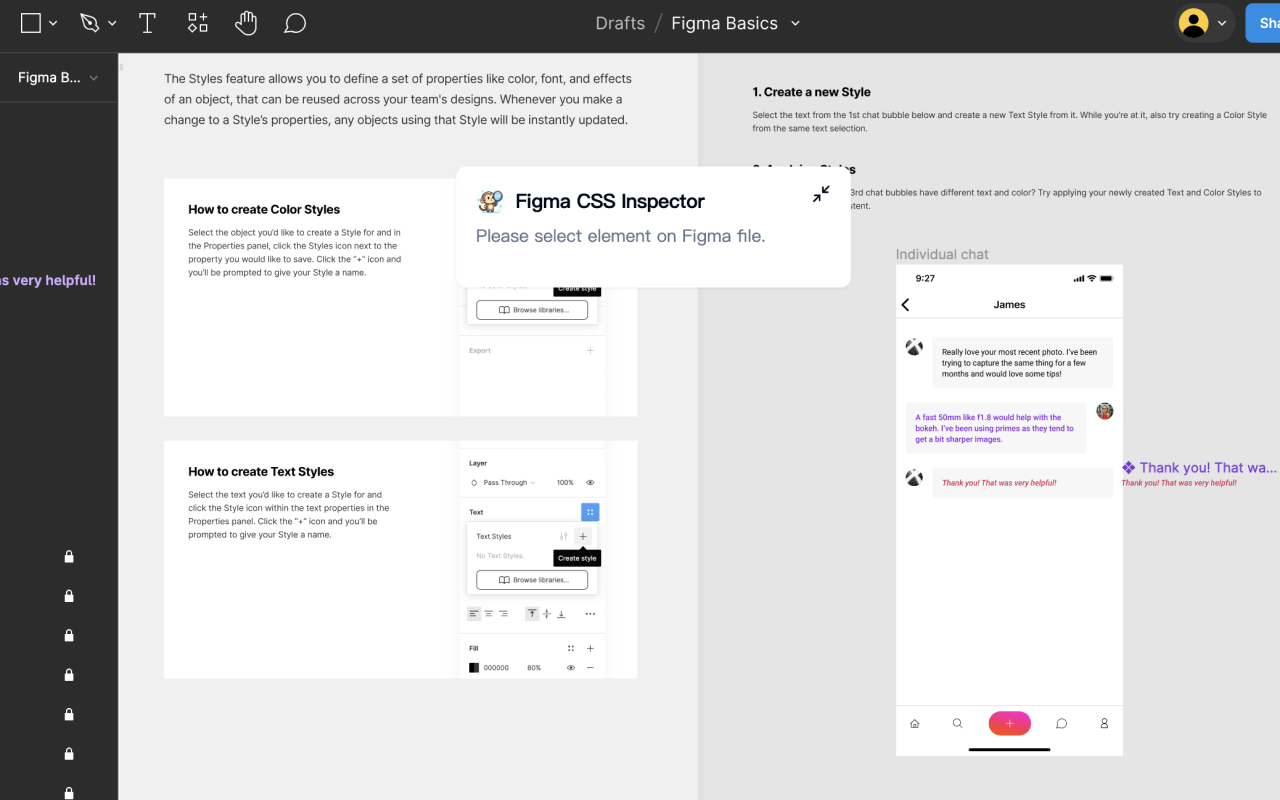
Task: Click the style settings sliders icon beside Text Styles
Action: (563, 536)
